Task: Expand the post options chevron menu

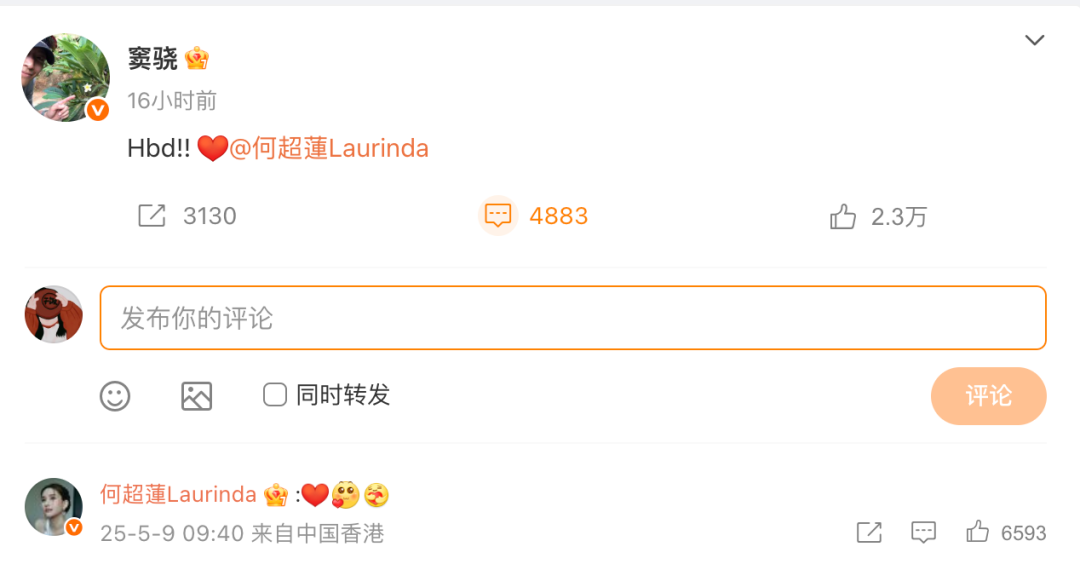Action: (1035, 40)
